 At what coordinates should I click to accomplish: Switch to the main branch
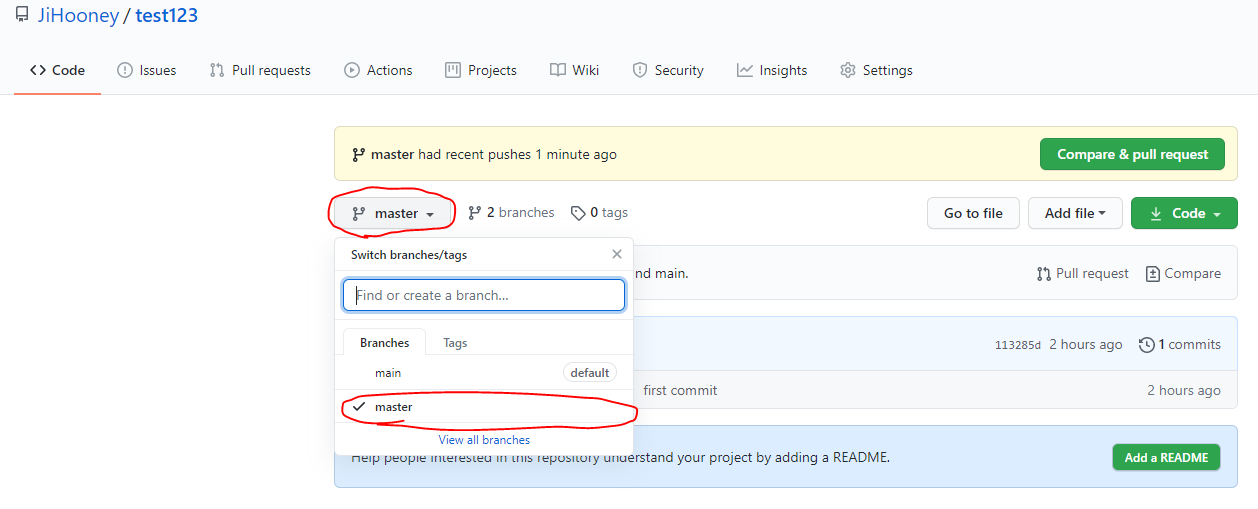click(x=484, y=372)
